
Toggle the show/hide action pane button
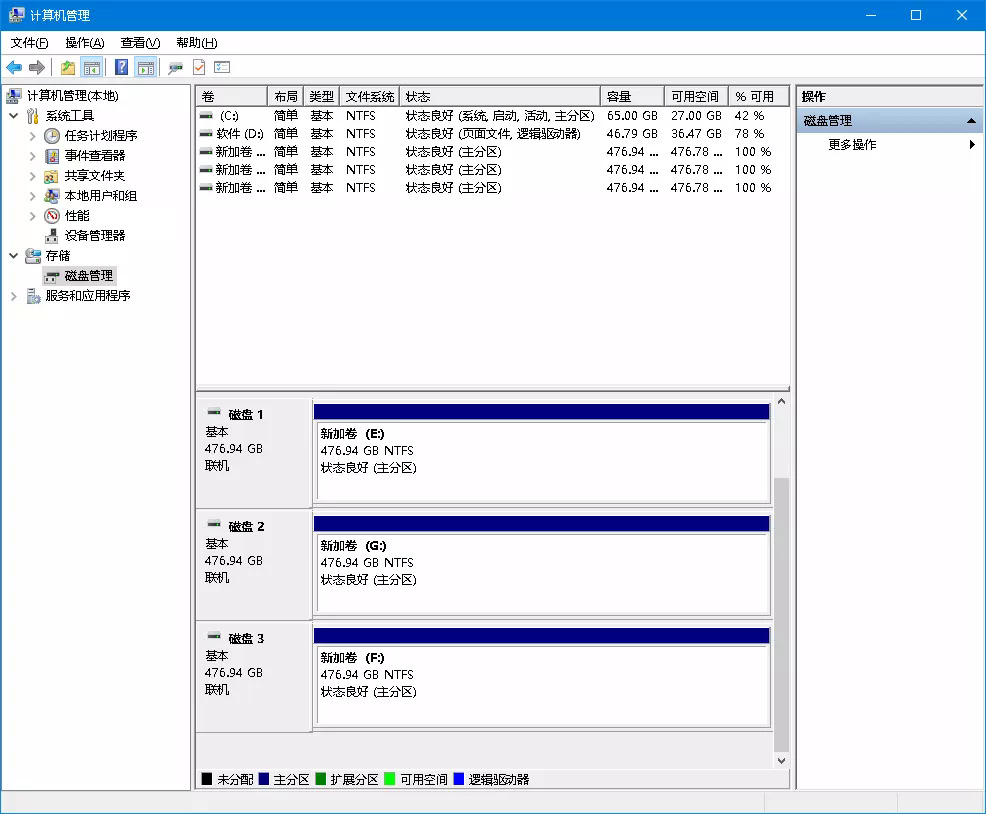(x=146, y=67)
